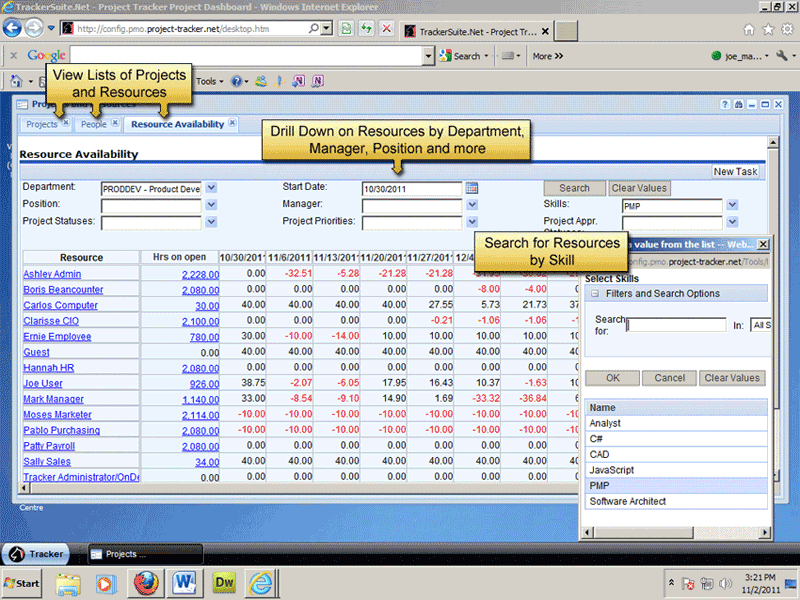800x600 pixels.
Task: Click the Messenger people icon in command bar
Action: point(261,81)
